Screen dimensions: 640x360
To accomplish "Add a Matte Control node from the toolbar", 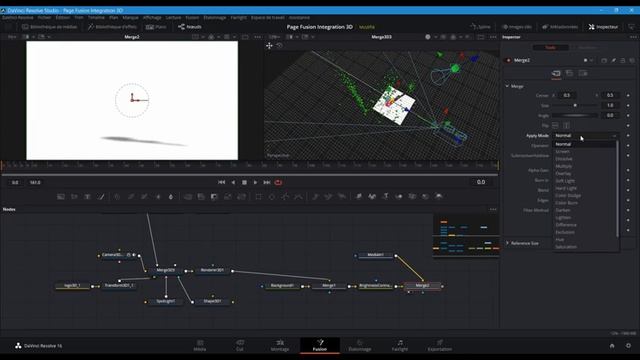I will [x=214, y=197].
